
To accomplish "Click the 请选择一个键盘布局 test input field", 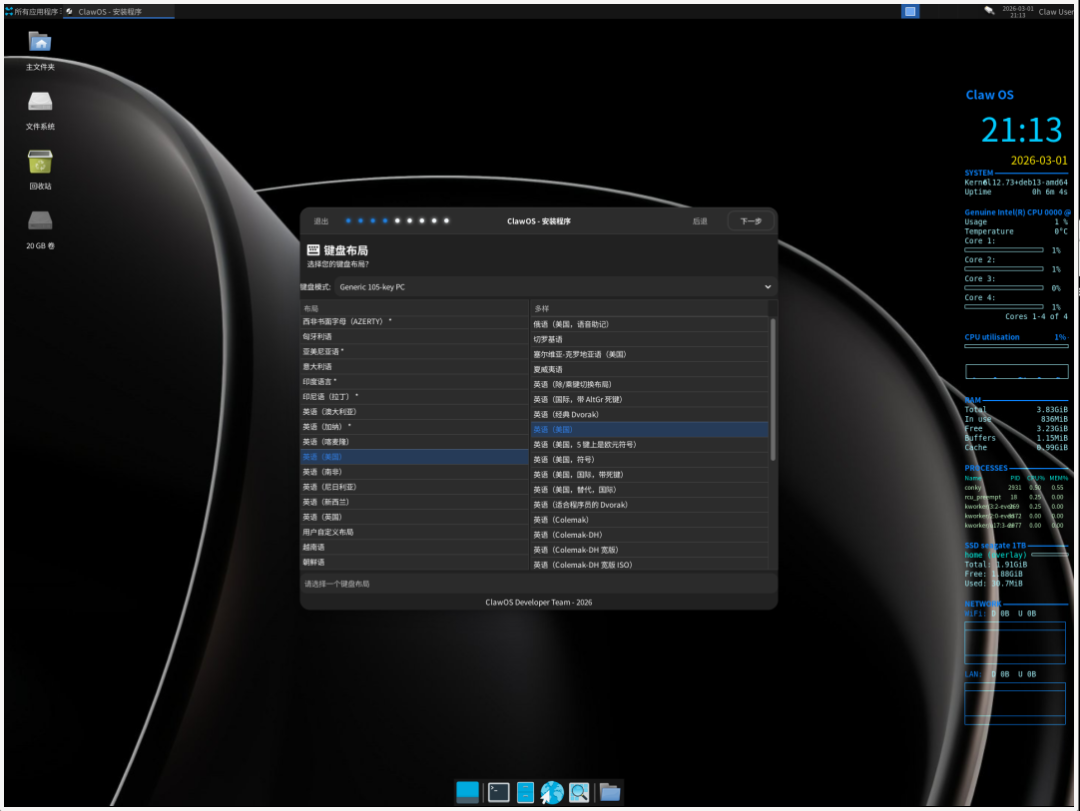I will [539, 584].
